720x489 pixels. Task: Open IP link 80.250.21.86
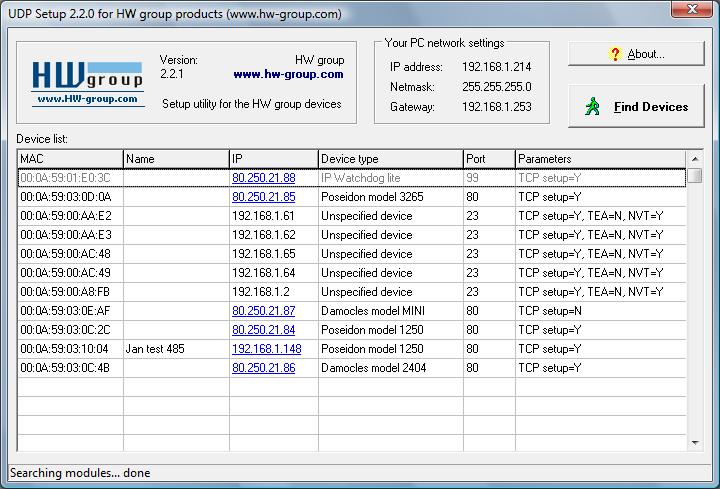(264, 368)
